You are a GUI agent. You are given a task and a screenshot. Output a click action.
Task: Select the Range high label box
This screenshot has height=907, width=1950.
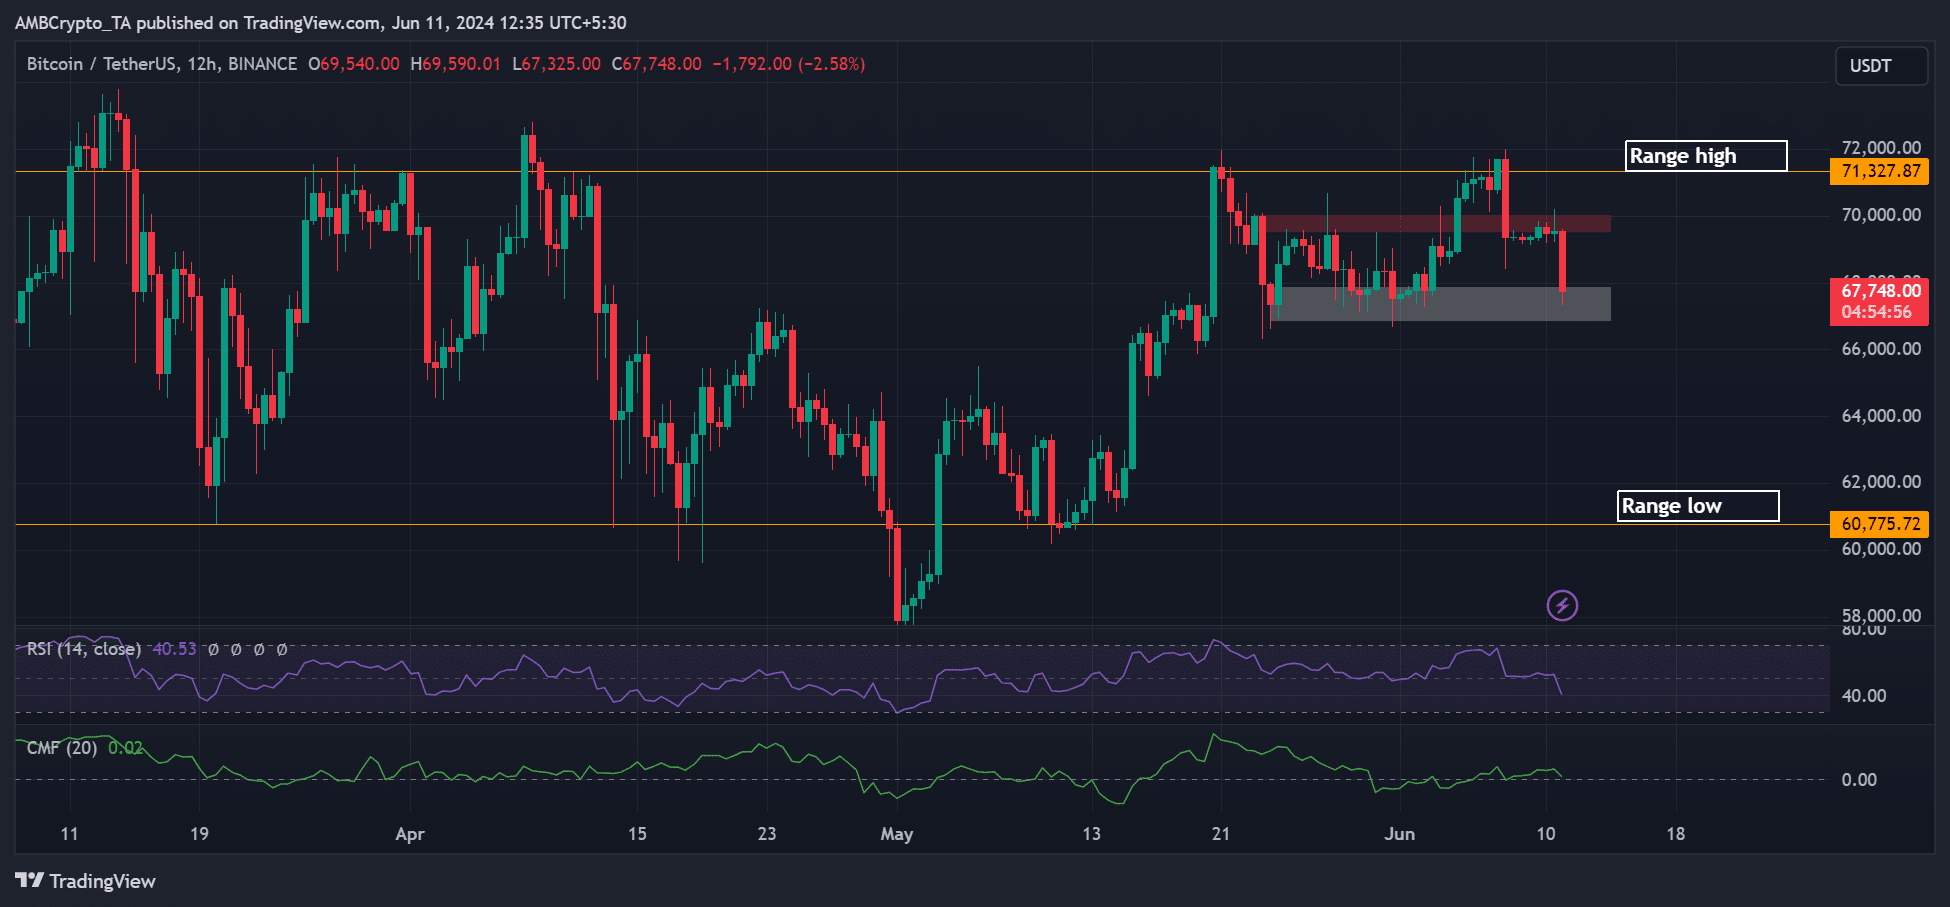(1706, 156)
